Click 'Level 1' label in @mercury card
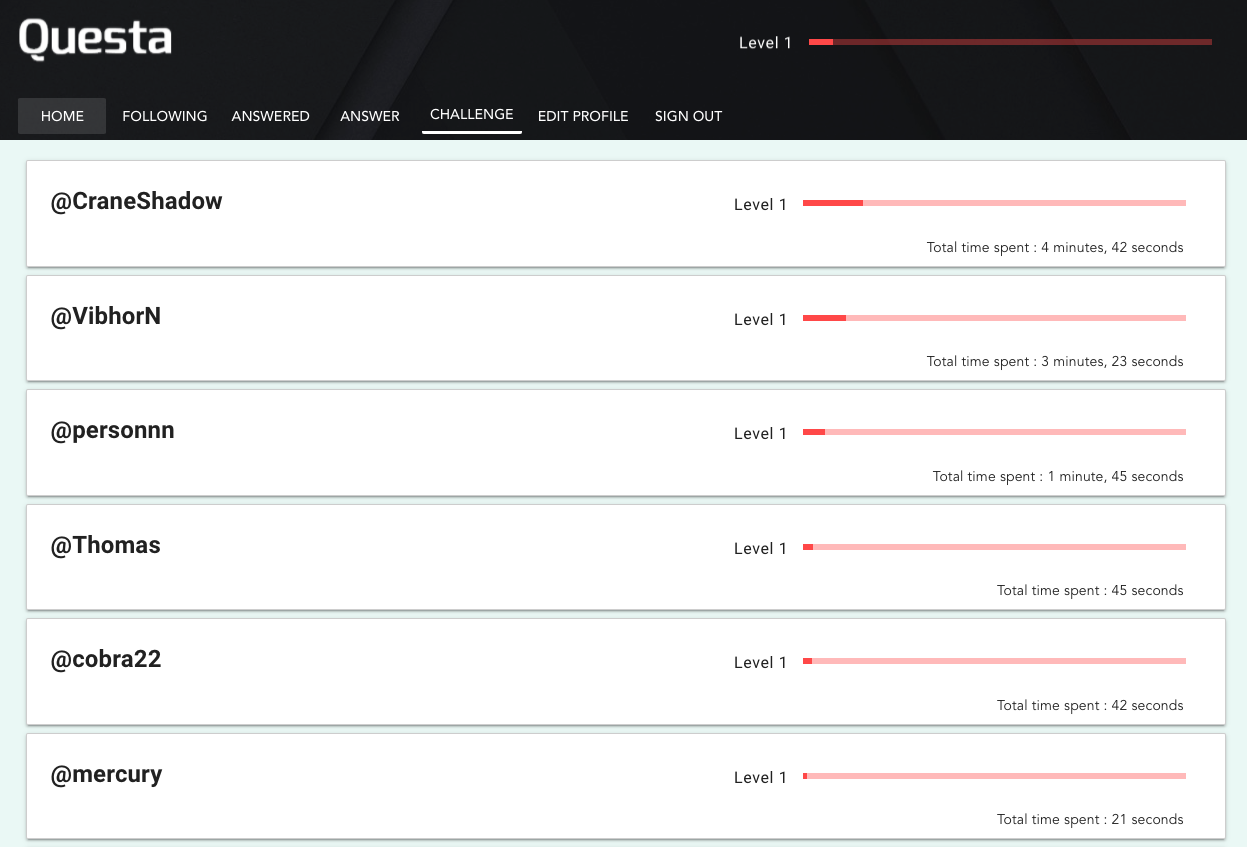Viewport: 1247px width, 847px height. [x=760, y=778]
